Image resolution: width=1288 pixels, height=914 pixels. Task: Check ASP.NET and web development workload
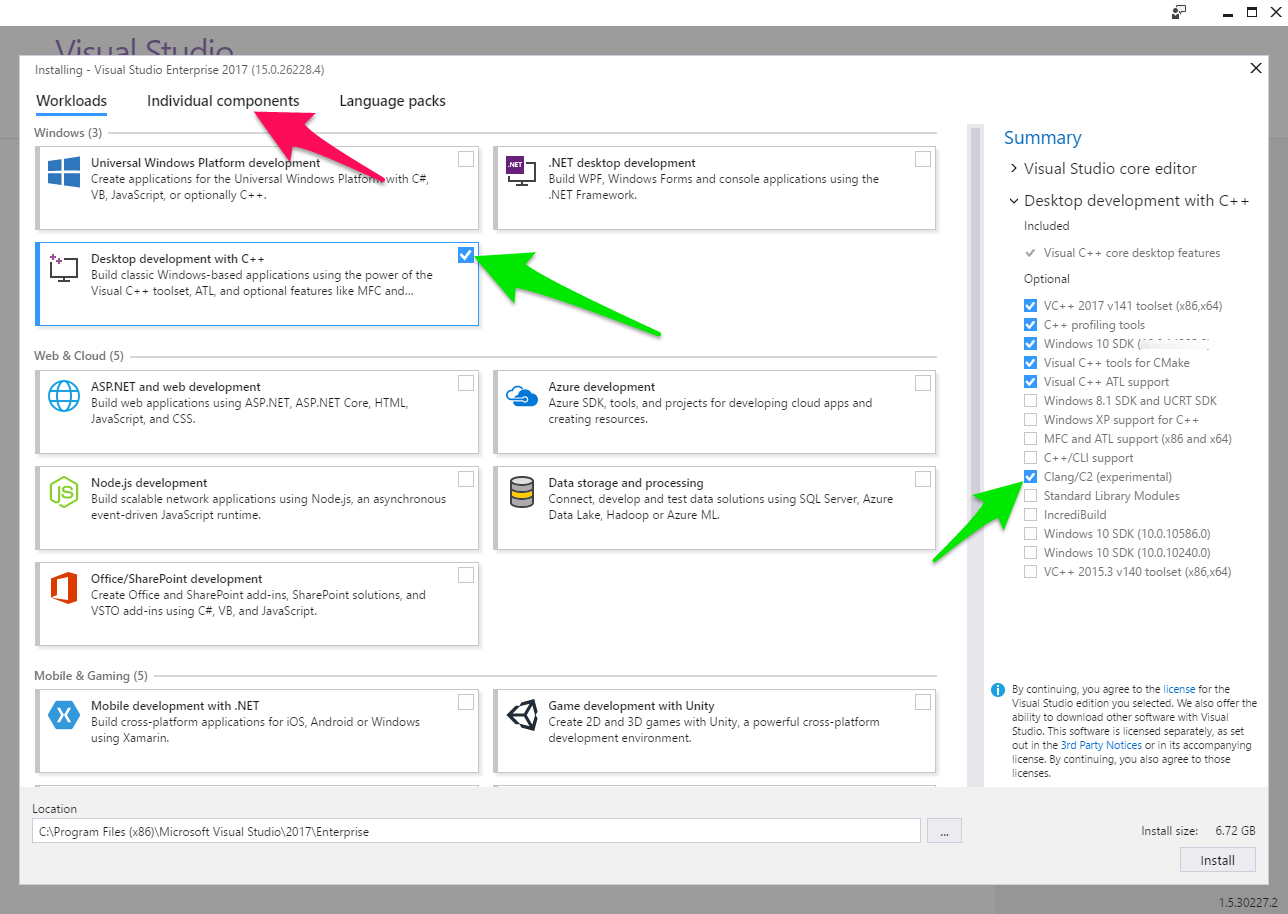tap(466, 383)
